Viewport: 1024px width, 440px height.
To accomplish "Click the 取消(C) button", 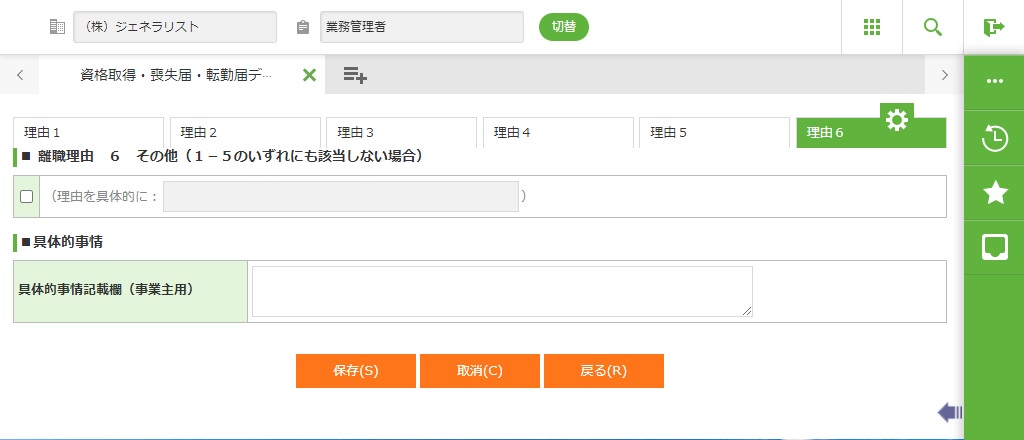I will tap(480, 371).
